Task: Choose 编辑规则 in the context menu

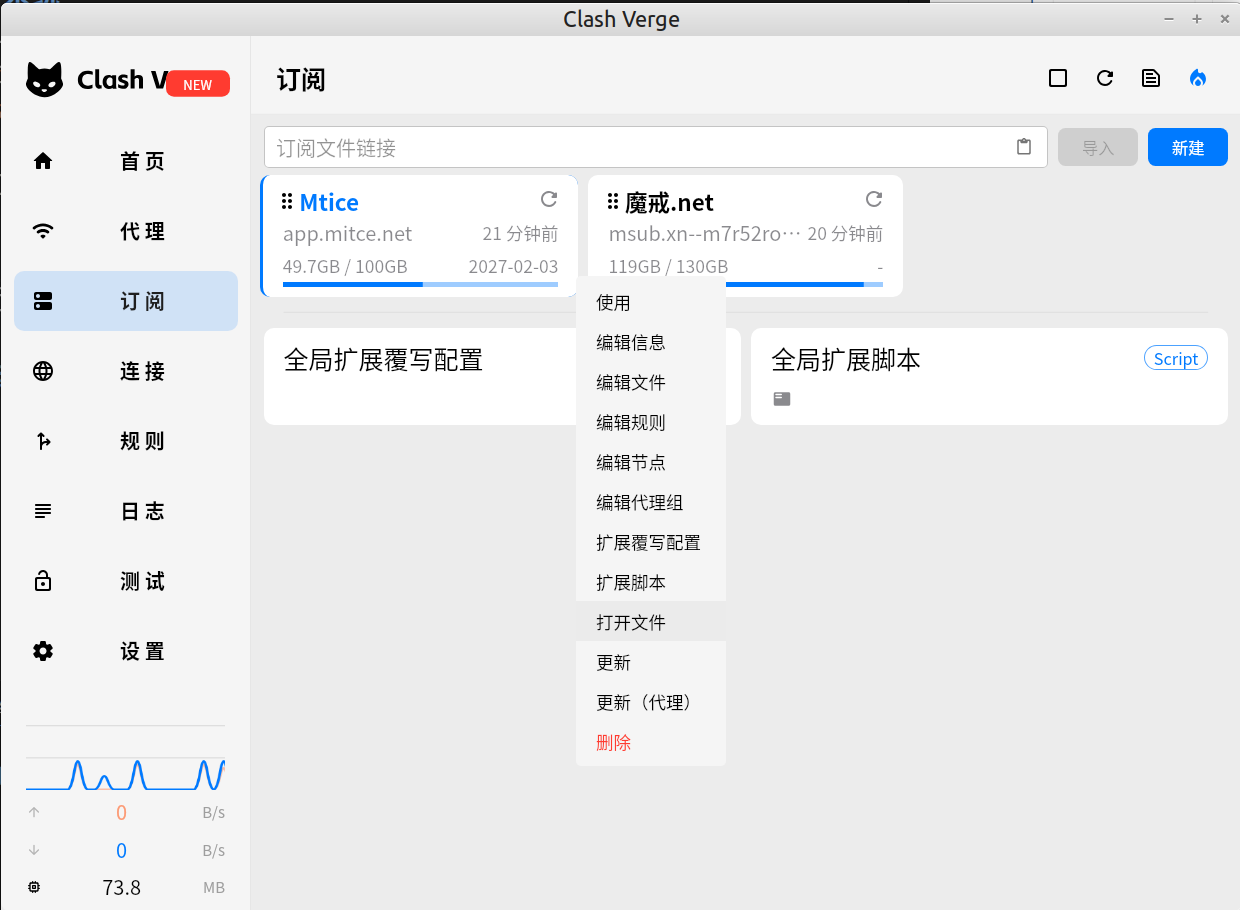Action: [x=651, y=422]
